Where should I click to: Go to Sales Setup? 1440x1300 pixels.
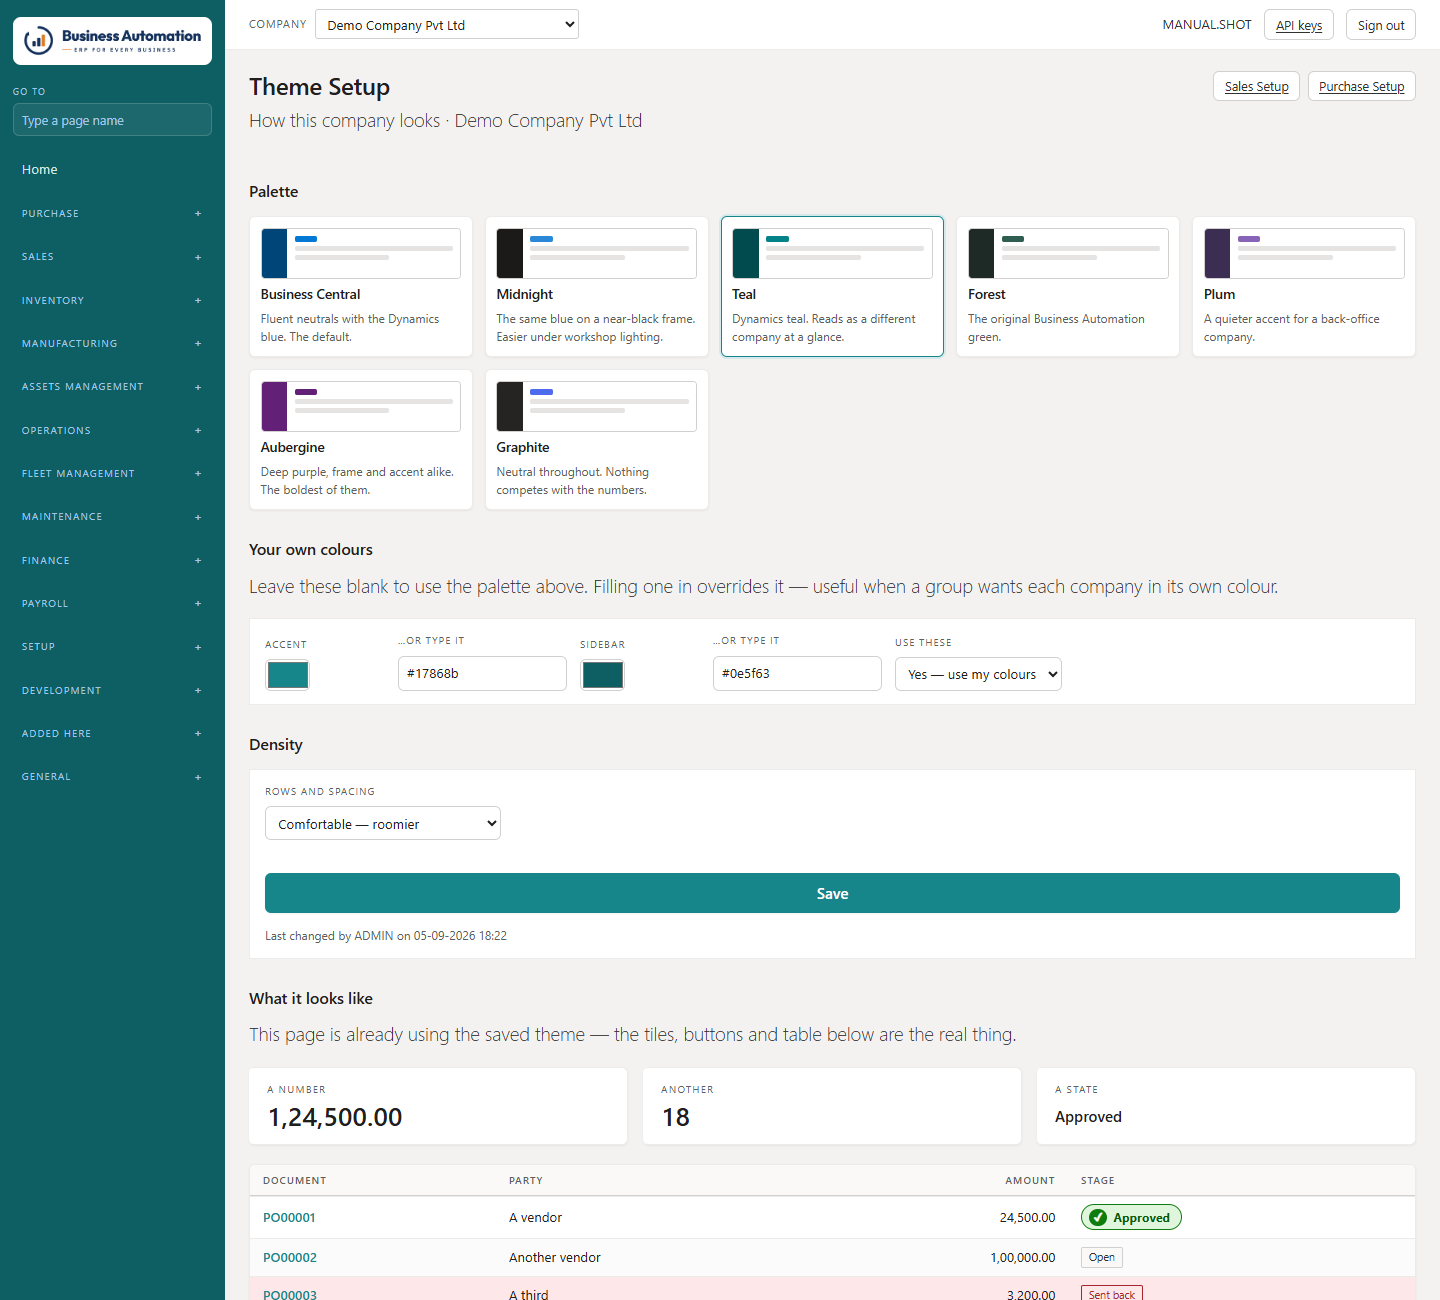(x=1256, y=86)
